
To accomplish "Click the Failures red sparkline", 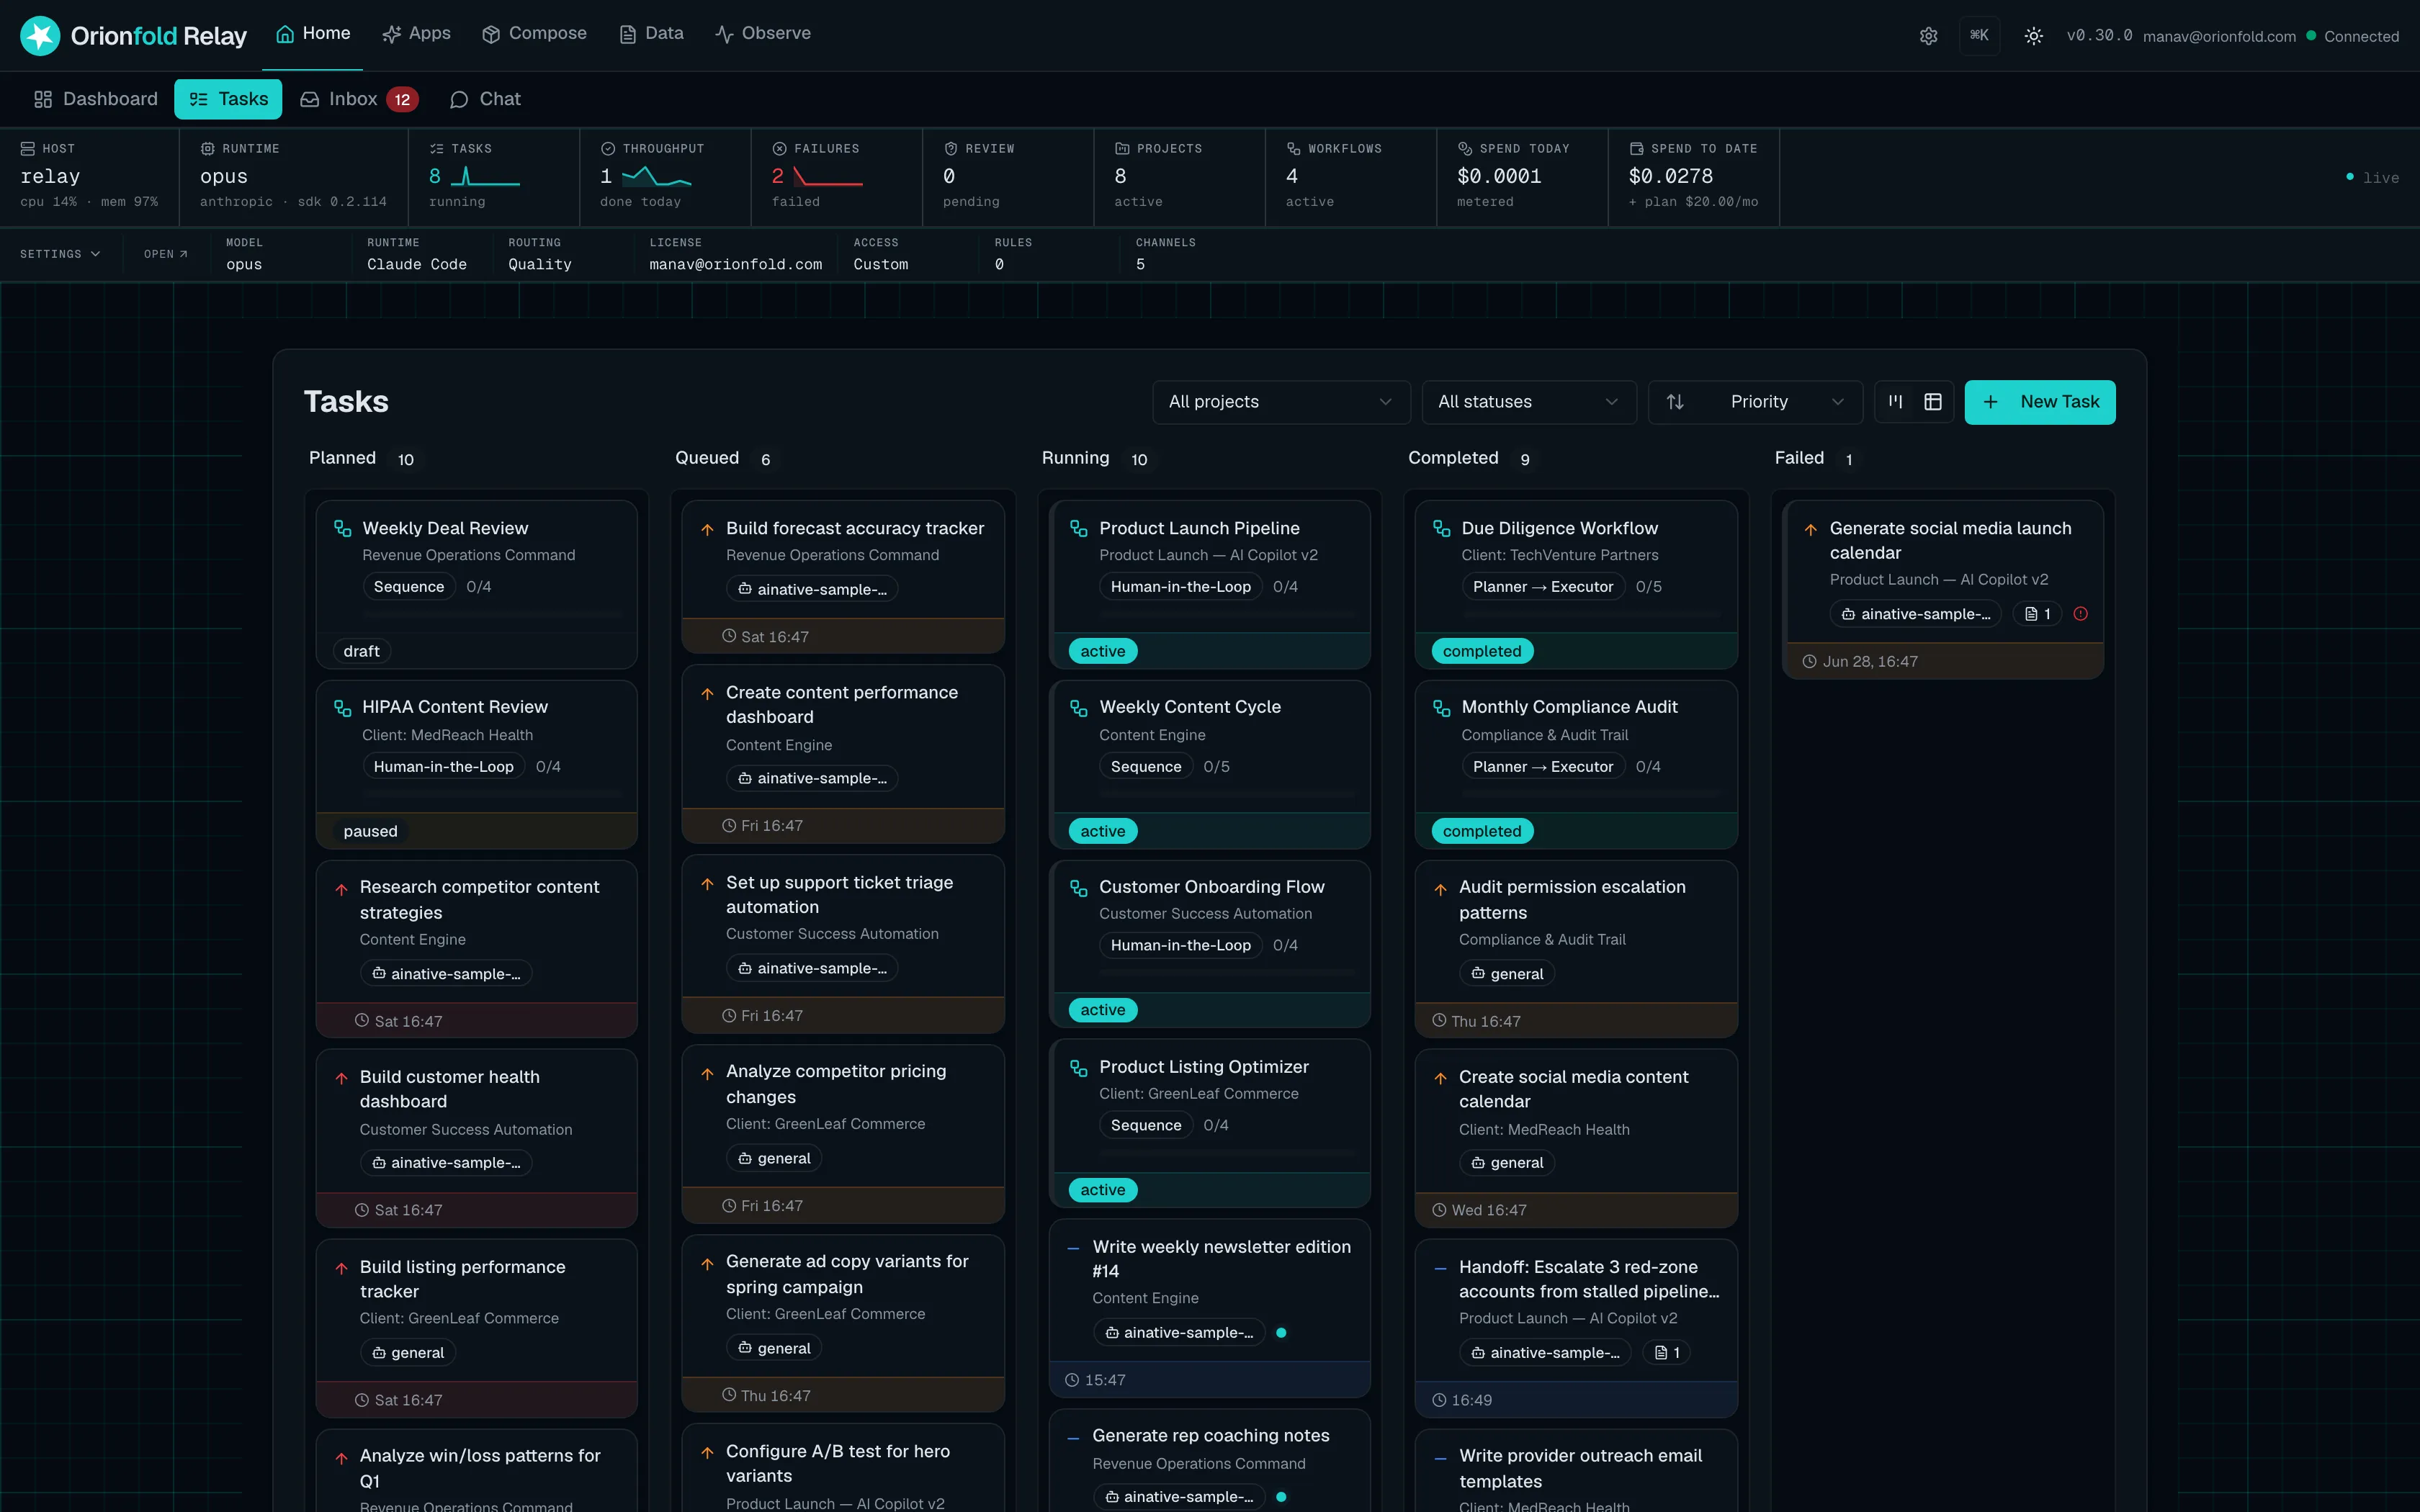I will [x=827, y=177].
